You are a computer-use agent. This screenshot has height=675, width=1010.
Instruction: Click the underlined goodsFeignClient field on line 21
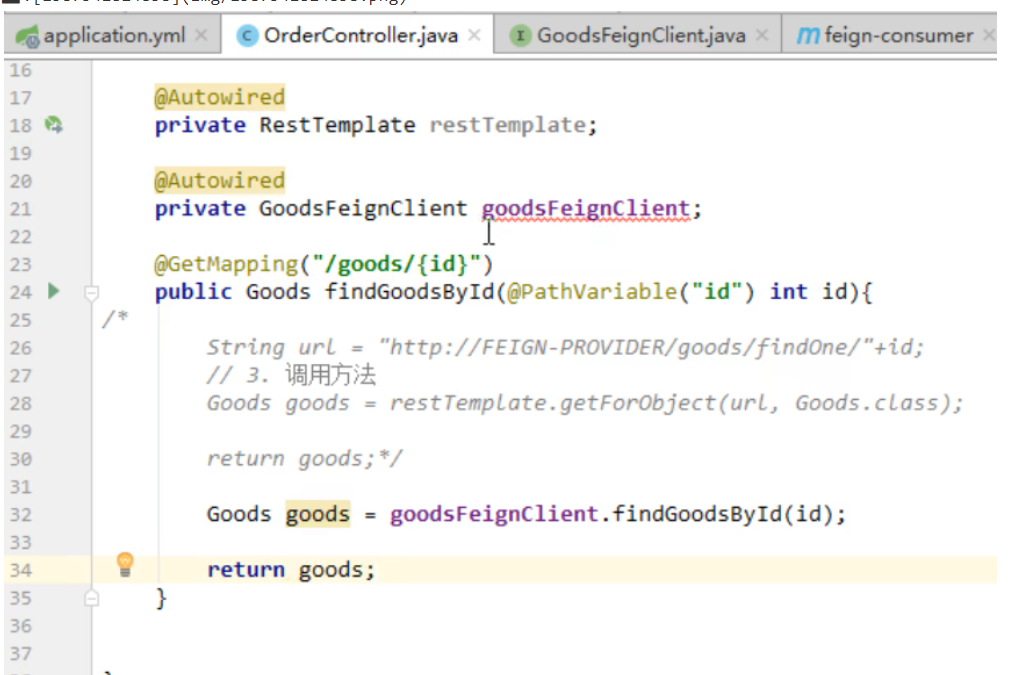click(586, 209)
